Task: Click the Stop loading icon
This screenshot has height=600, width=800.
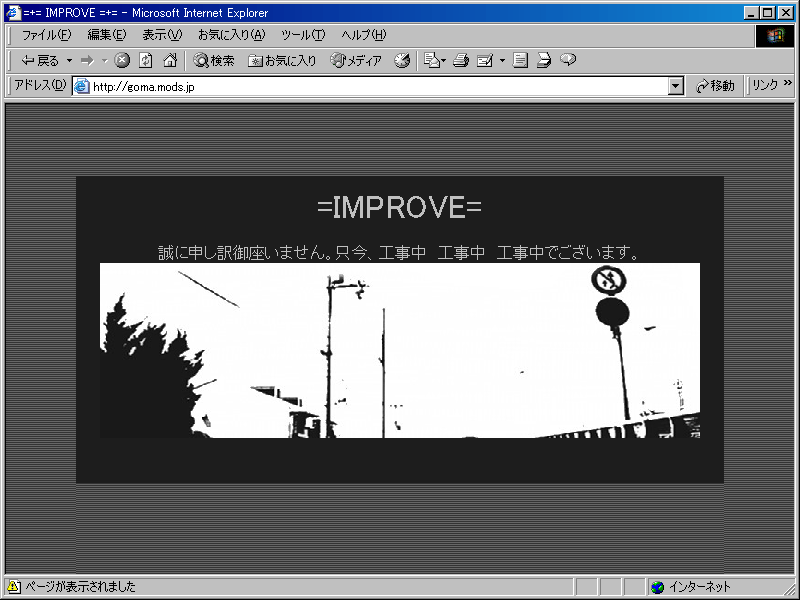Action: pyautogui.click(x=121, y=61)
